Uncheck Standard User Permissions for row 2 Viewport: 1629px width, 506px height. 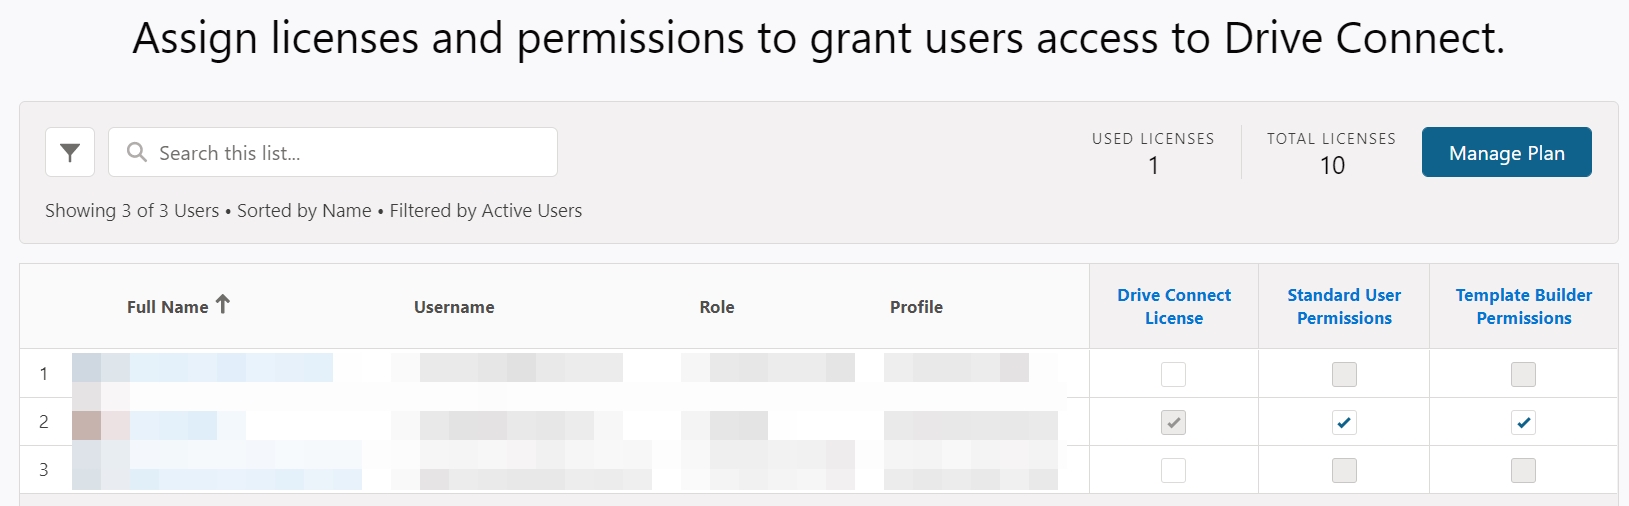[1344, 422]
